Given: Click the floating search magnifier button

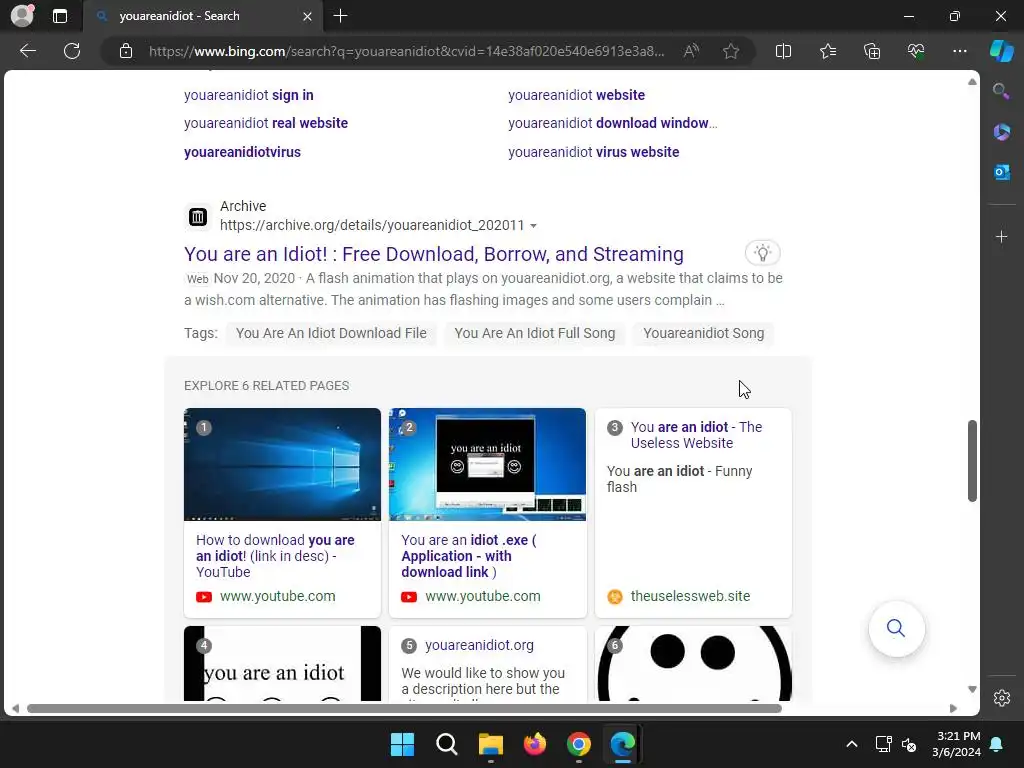Looking at the screenshot, I should coord(896,628).
